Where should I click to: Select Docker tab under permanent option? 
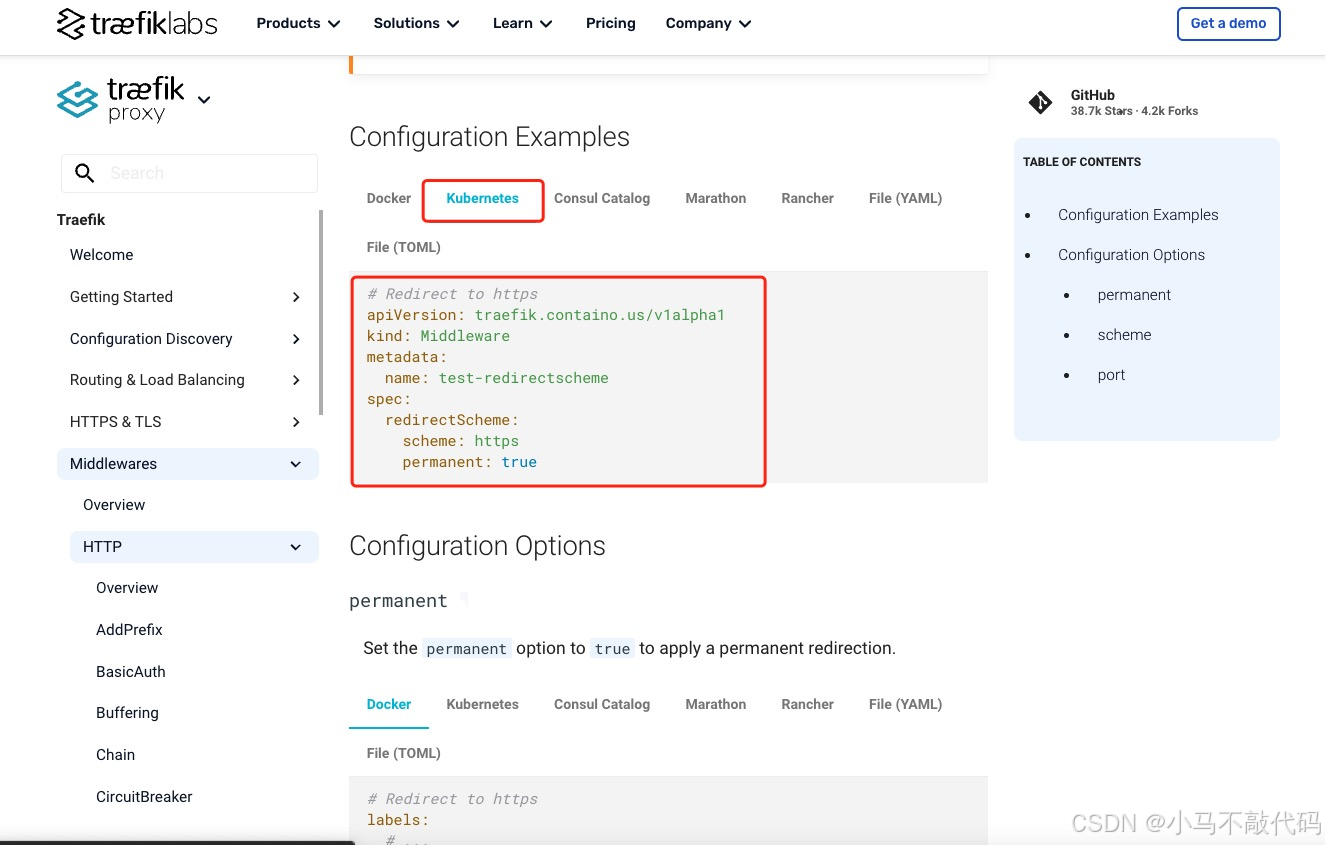pyautogui.click(x=389, y=704)
